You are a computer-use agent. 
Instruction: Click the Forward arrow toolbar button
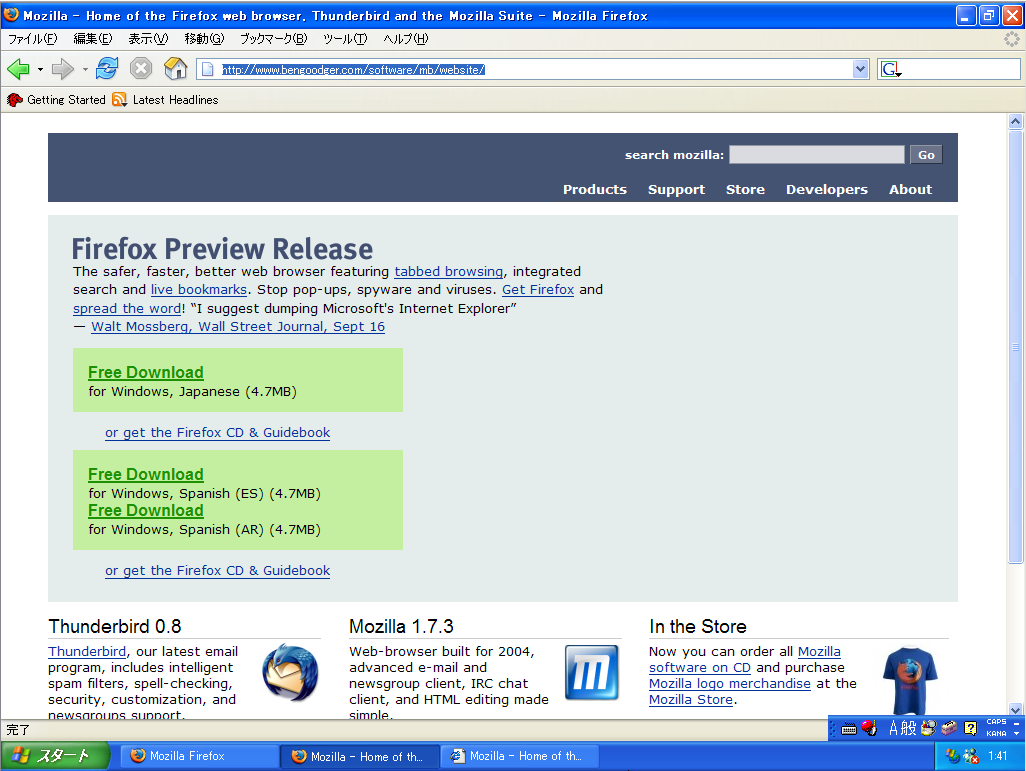(x=62, y=69)
